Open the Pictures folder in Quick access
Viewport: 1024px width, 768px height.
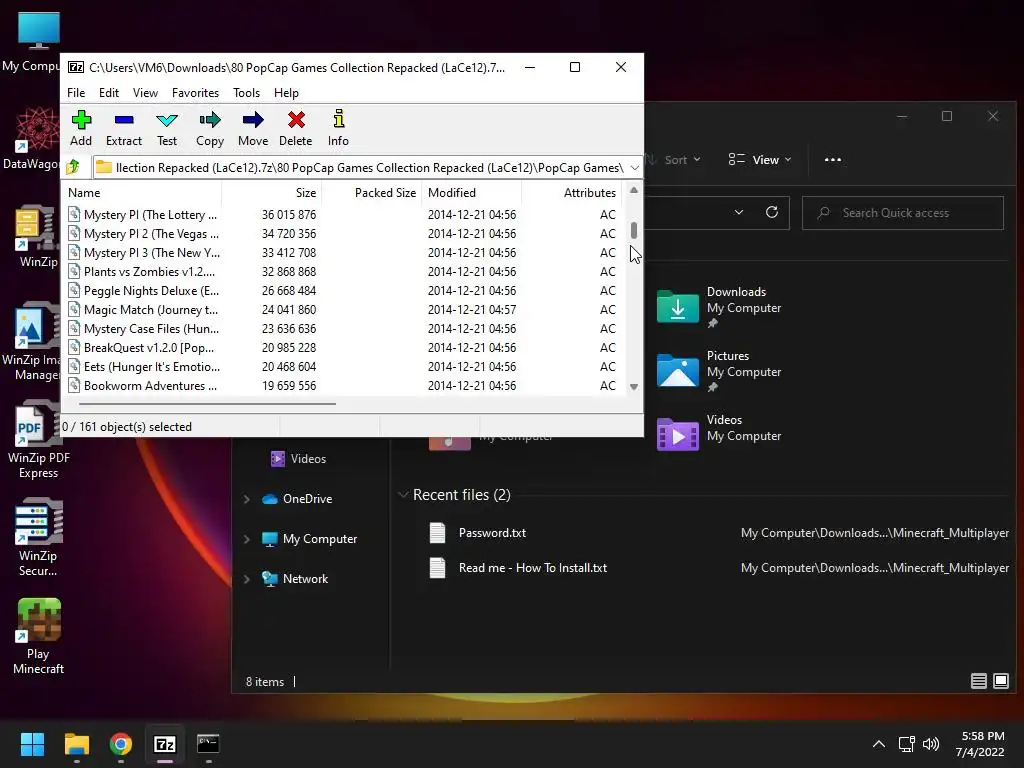pos(719,371)
